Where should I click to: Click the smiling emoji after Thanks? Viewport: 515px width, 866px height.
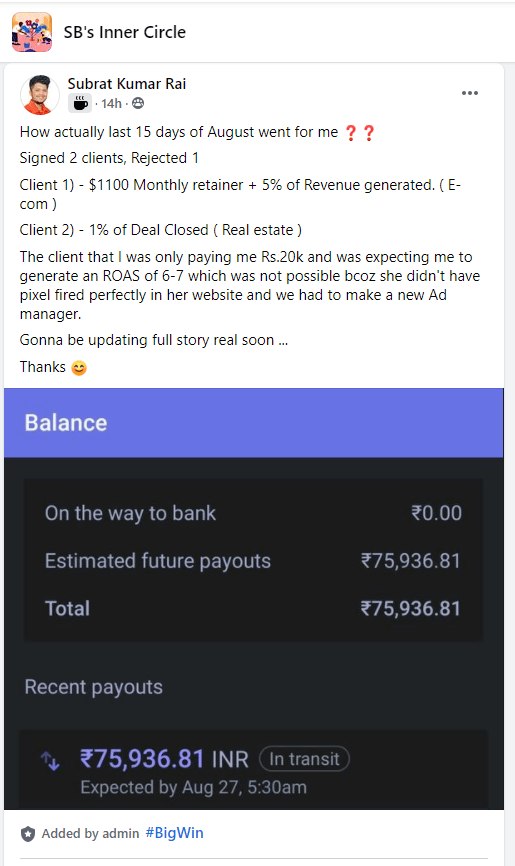pos(79,368)
